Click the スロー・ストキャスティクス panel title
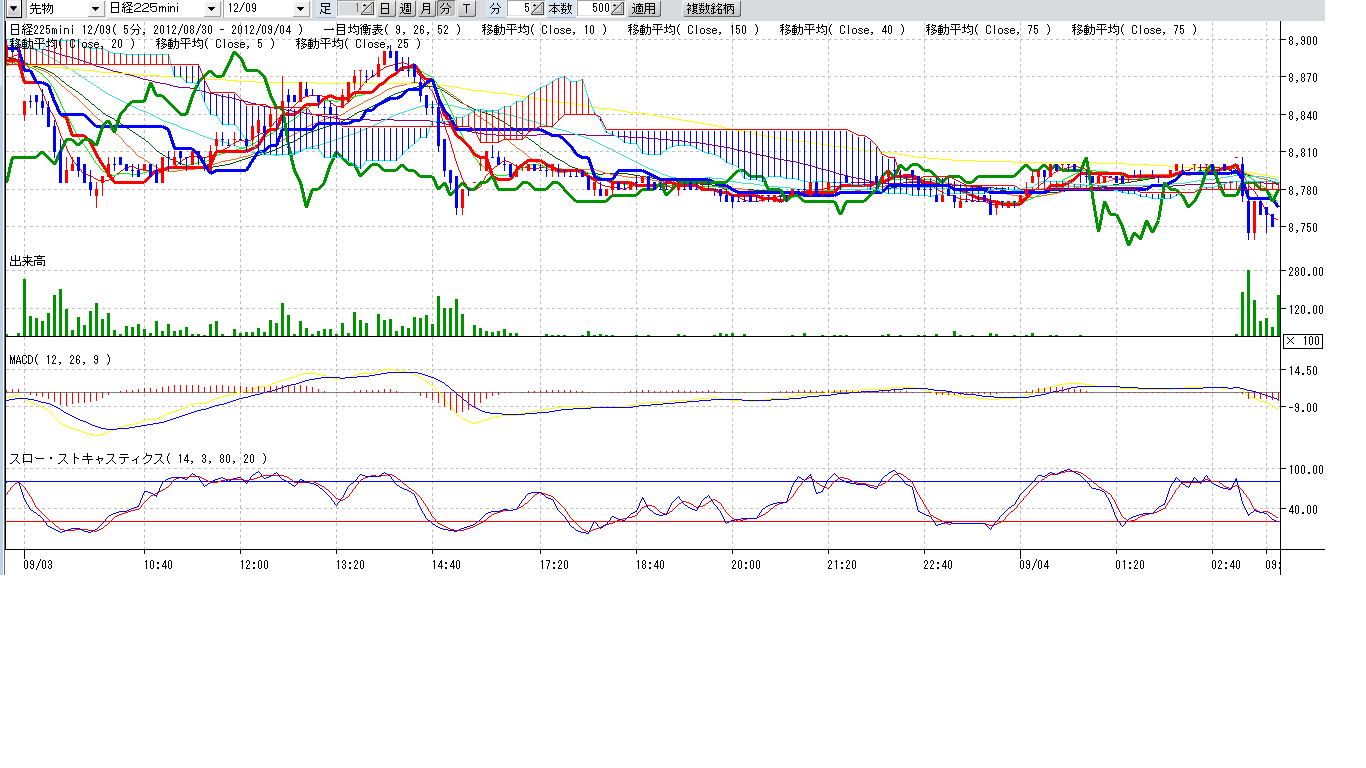The height and width of the screenshot is (768, 1366). tap(138, 459)
